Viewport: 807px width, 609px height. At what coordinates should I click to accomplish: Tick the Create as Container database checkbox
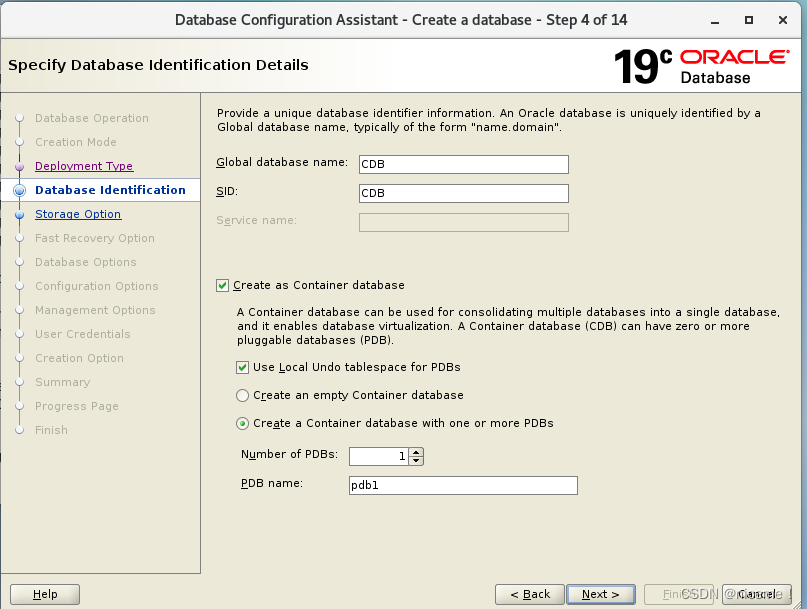point(222,286)
